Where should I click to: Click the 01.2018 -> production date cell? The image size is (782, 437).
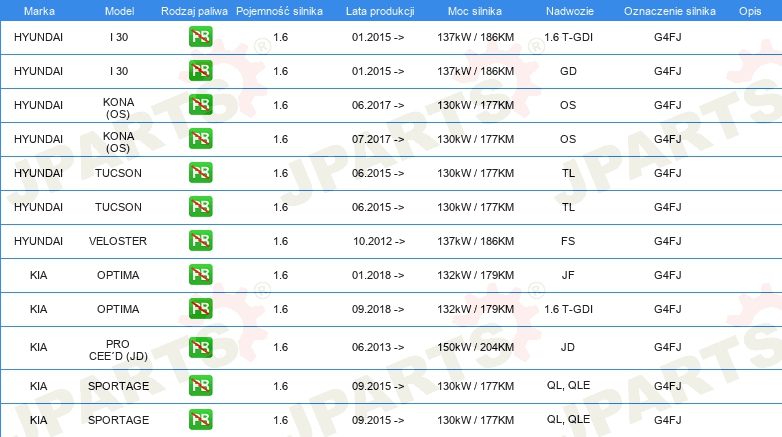[378, 275]
